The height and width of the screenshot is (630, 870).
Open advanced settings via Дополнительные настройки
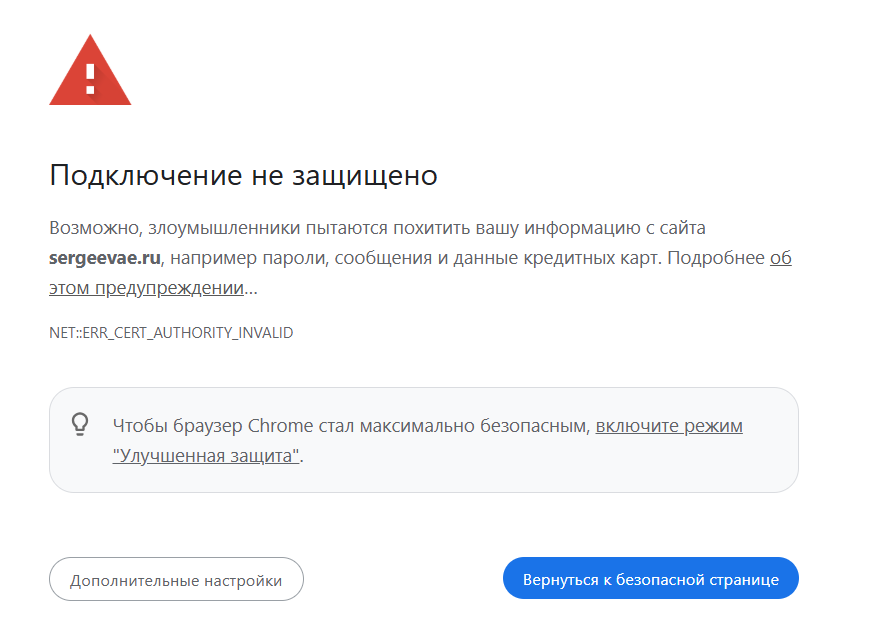176,579
